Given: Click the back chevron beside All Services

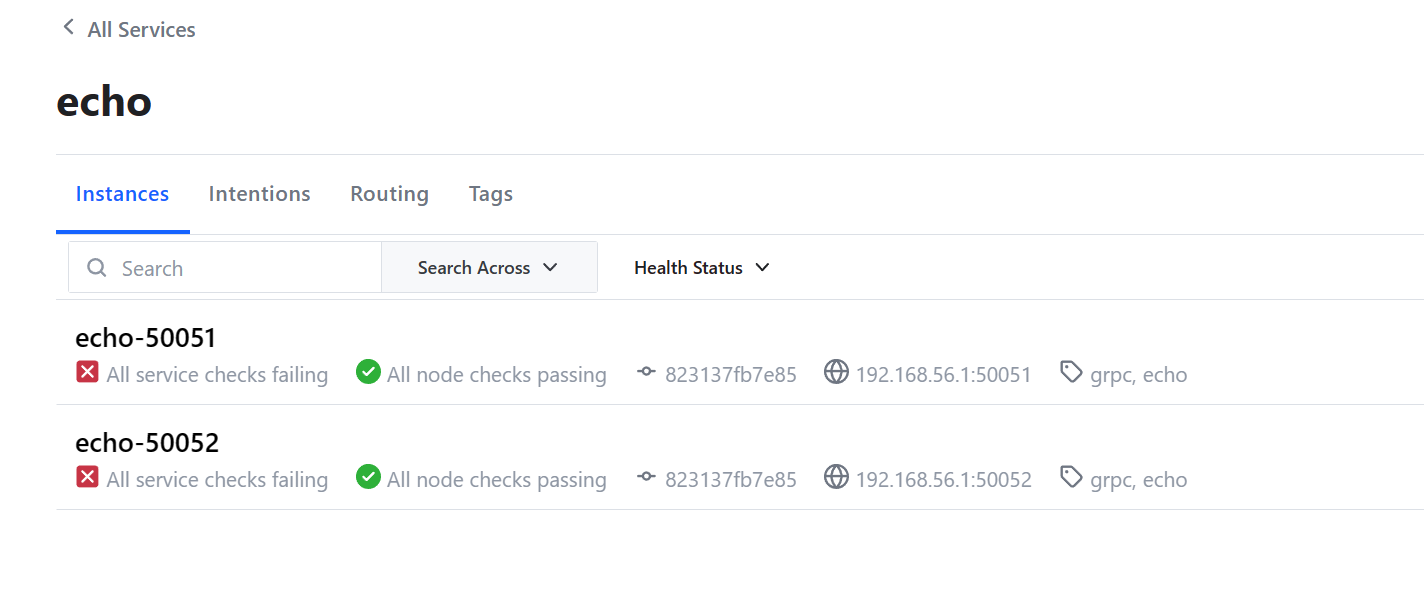Looking at the screenshot, I should tap(68, 28).
